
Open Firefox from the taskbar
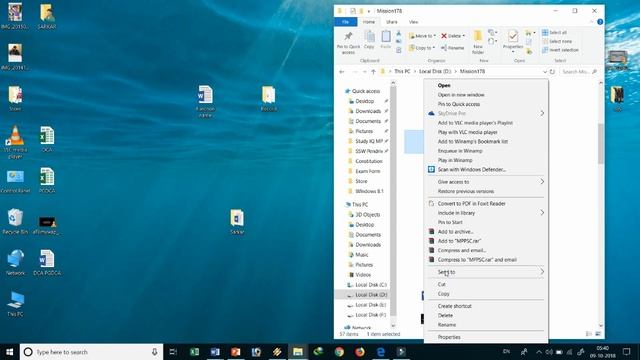pos(360,352)
